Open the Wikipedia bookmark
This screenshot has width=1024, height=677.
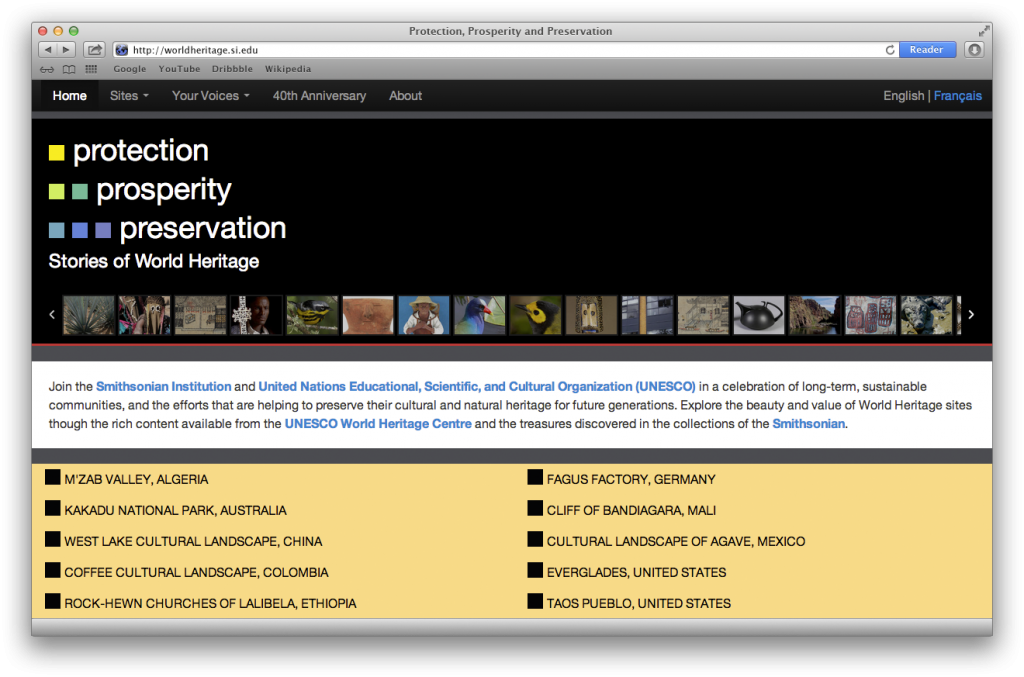point(288,69)
